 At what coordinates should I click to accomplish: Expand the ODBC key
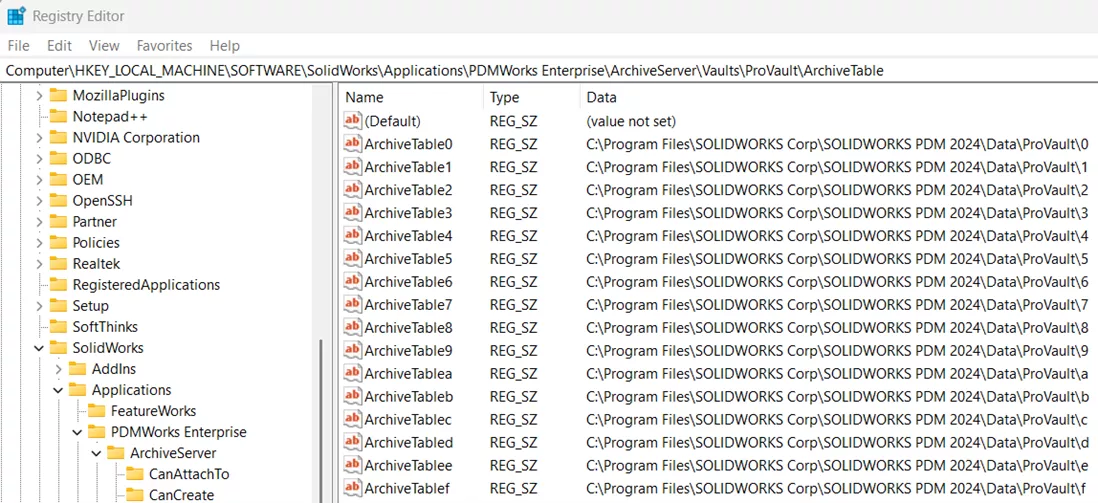39,158
